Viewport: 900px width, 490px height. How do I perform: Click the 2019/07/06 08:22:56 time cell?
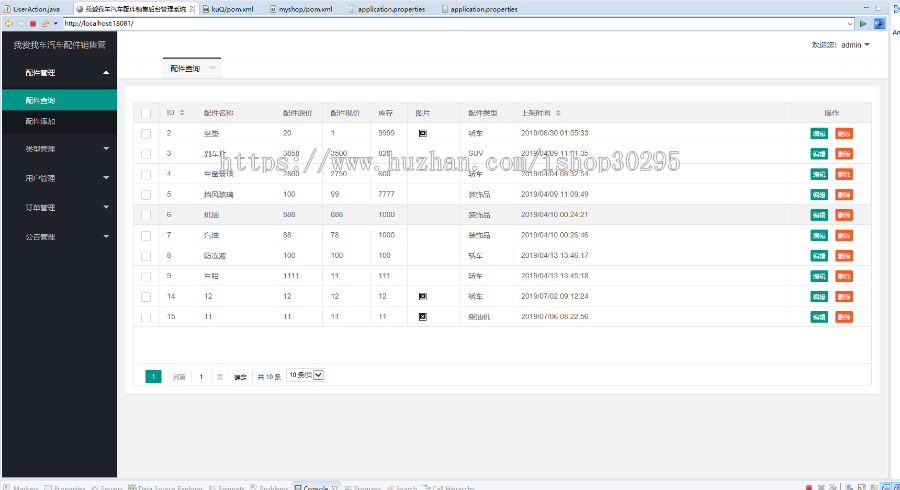point(554,317)
